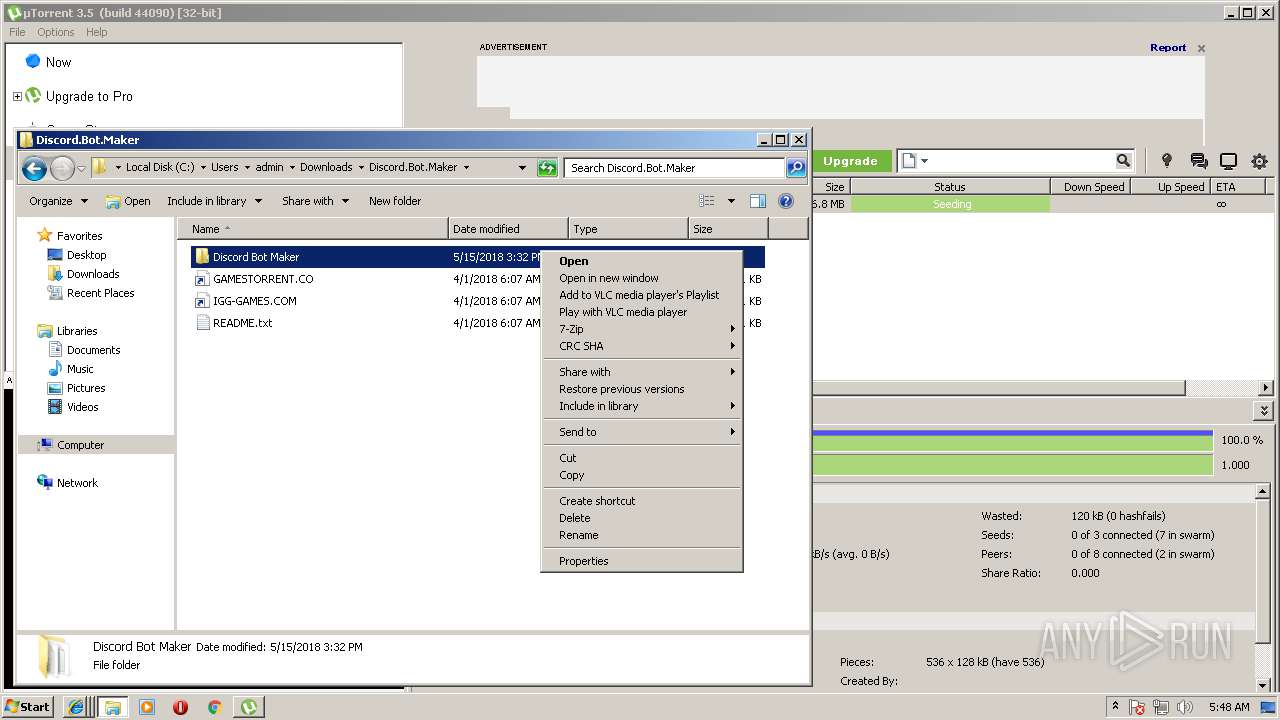The height and width of the screenshot is (720, 1280).
Task: Open the uTorrent chat bubbles icon
Action: 1199,161
